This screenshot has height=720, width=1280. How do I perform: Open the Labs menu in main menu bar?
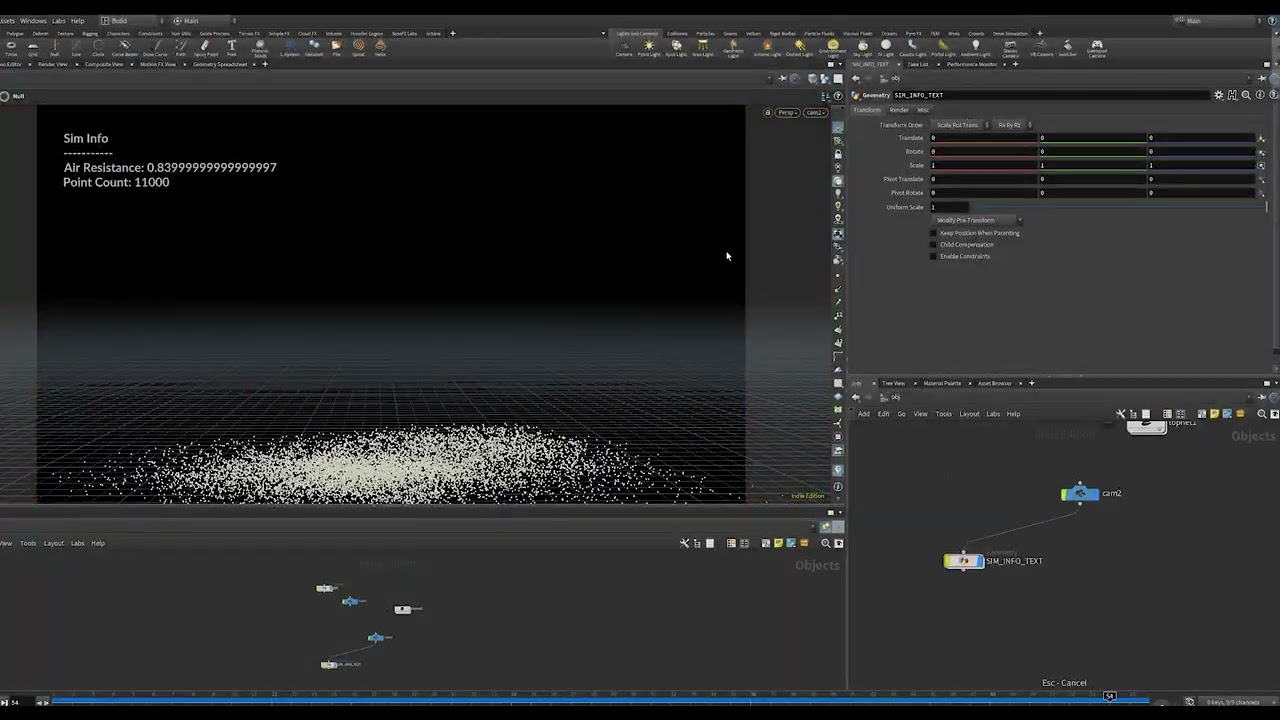coord(59,20)
